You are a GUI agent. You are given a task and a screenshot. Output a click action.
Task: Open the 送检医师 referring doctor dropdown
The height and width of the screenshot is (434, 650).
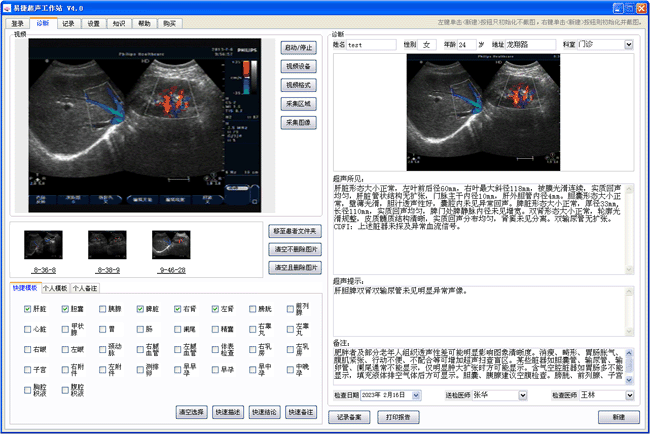click(x=522, y=395)
